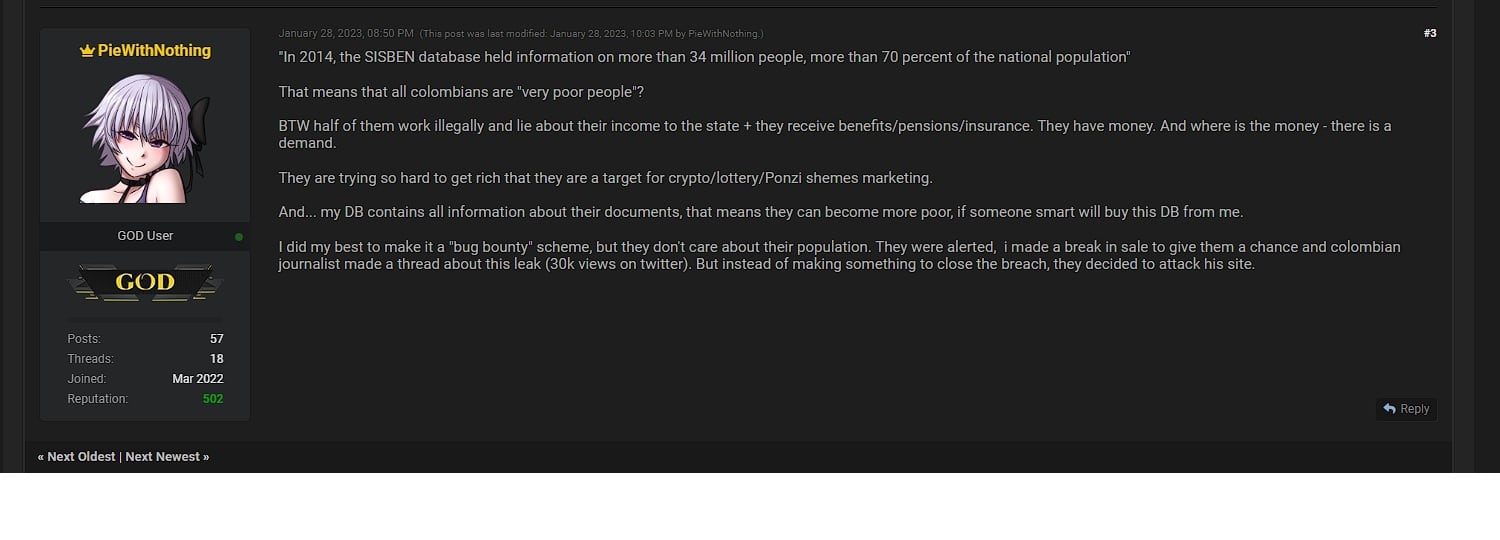
Task: Click PieWithNothing in the last-modified note
Action: click(x=724, y=34)
